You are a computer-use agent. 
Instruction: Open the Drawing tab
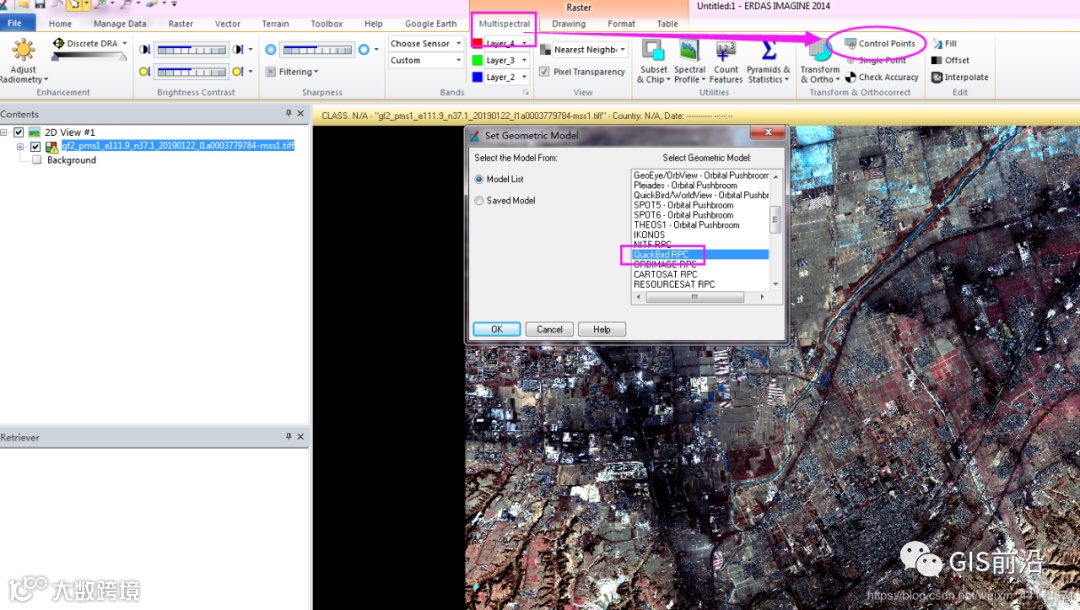pyautogui.click(x=569, y=23)
